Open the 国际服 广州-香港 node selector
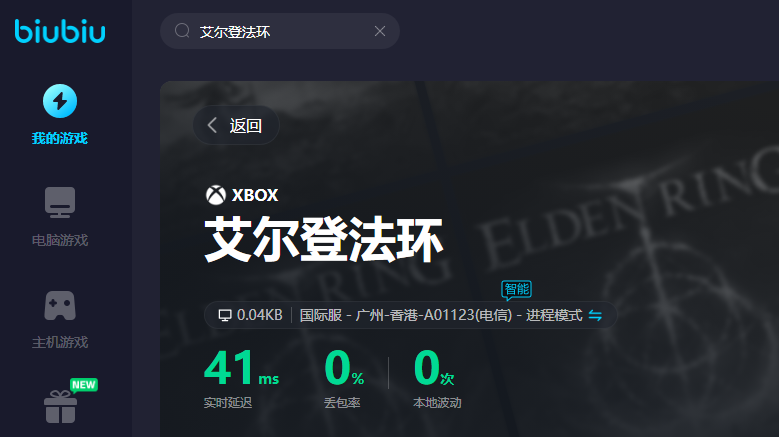This screenshot has width=779, height=437. coord(441,315)
